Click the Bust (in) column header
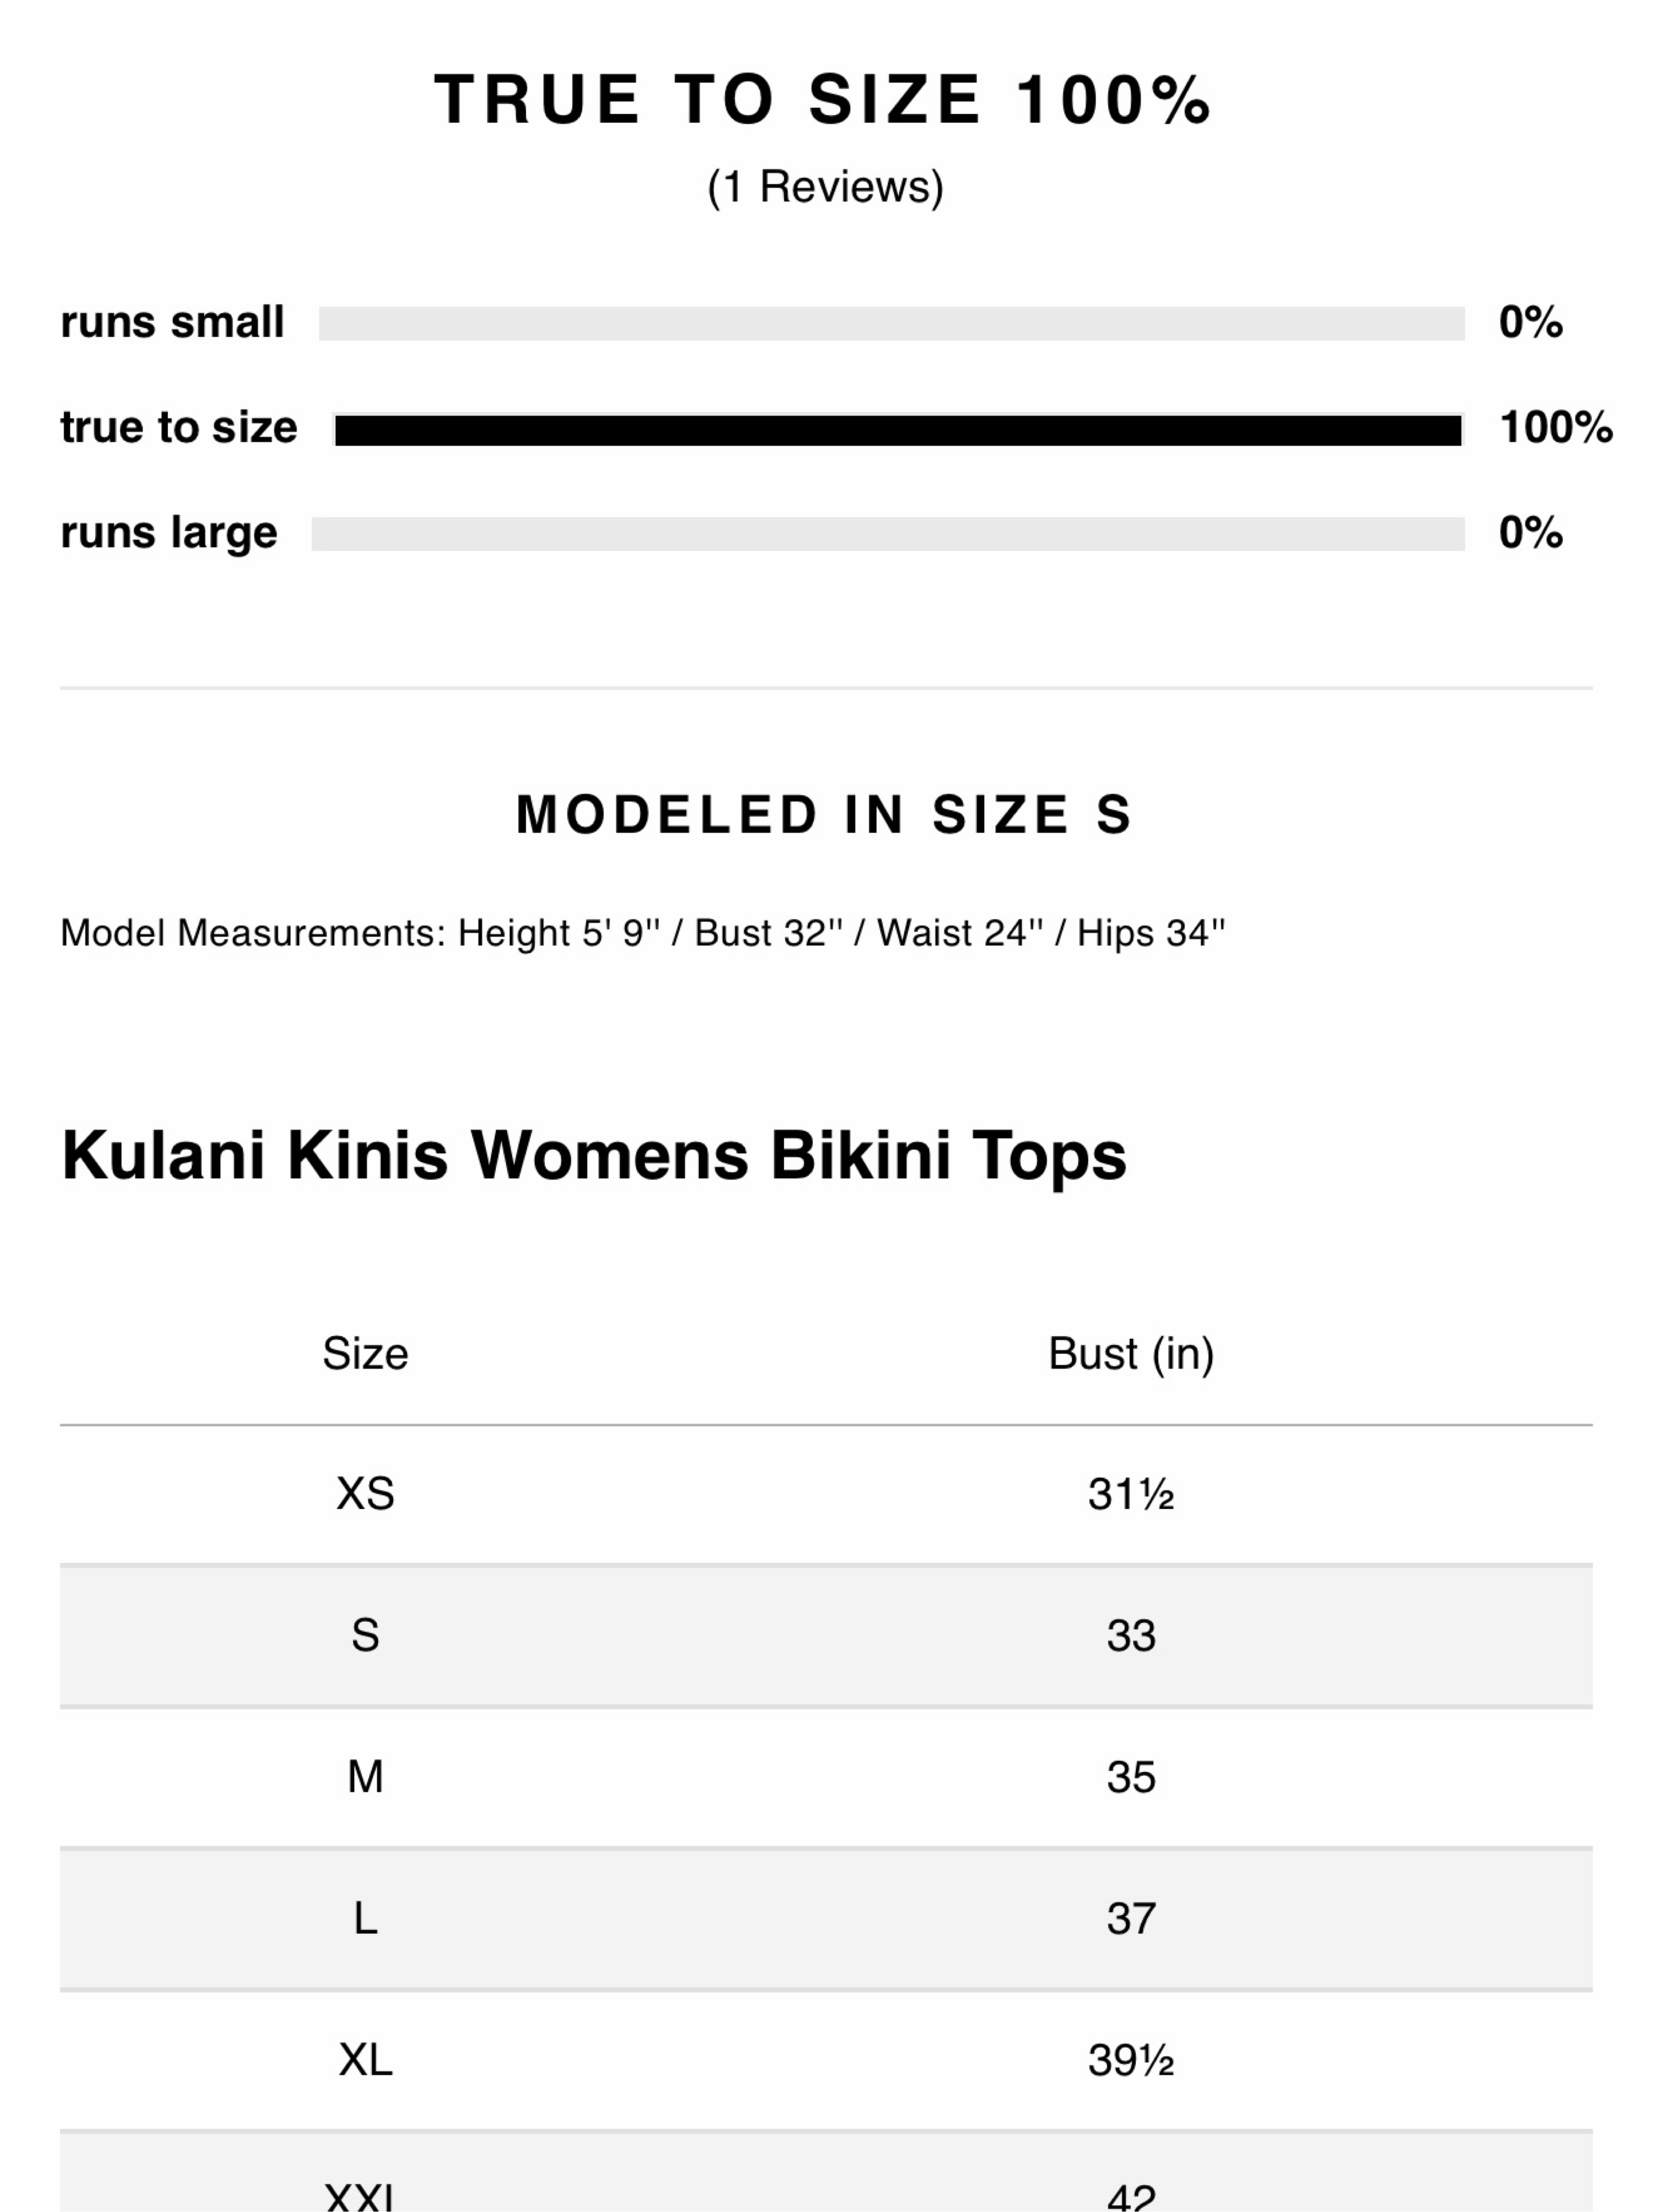1653x2212 pixels. tap(1131, 1354)
